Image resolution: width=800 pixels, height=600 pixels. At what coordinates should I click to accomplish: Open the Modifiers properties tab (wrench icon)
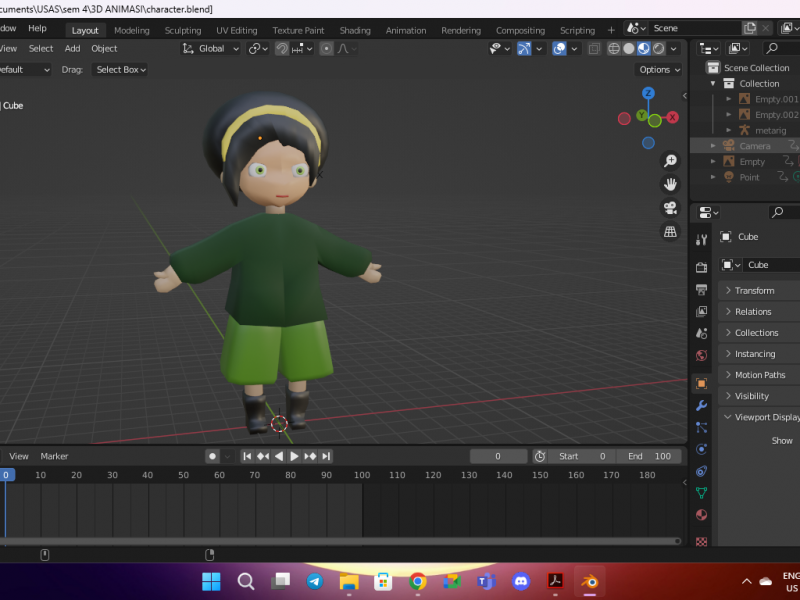(x=701, y=406)
